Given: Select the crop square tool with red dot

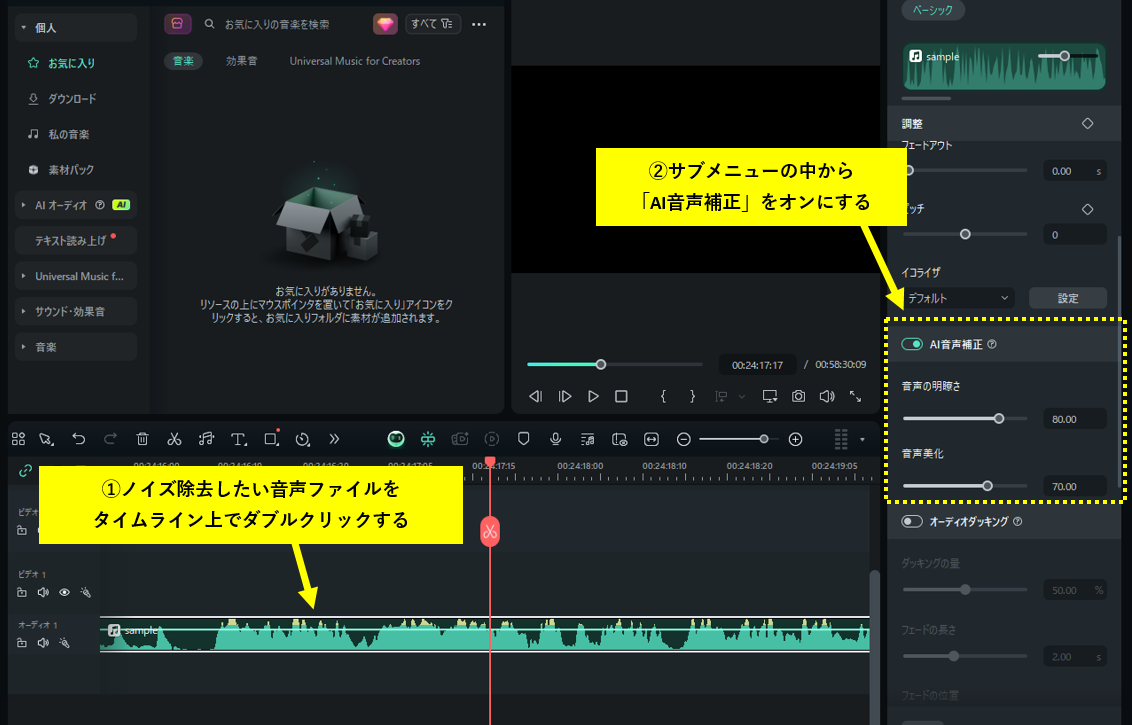Looking at the screenshot, I should [x=271, y=438].
